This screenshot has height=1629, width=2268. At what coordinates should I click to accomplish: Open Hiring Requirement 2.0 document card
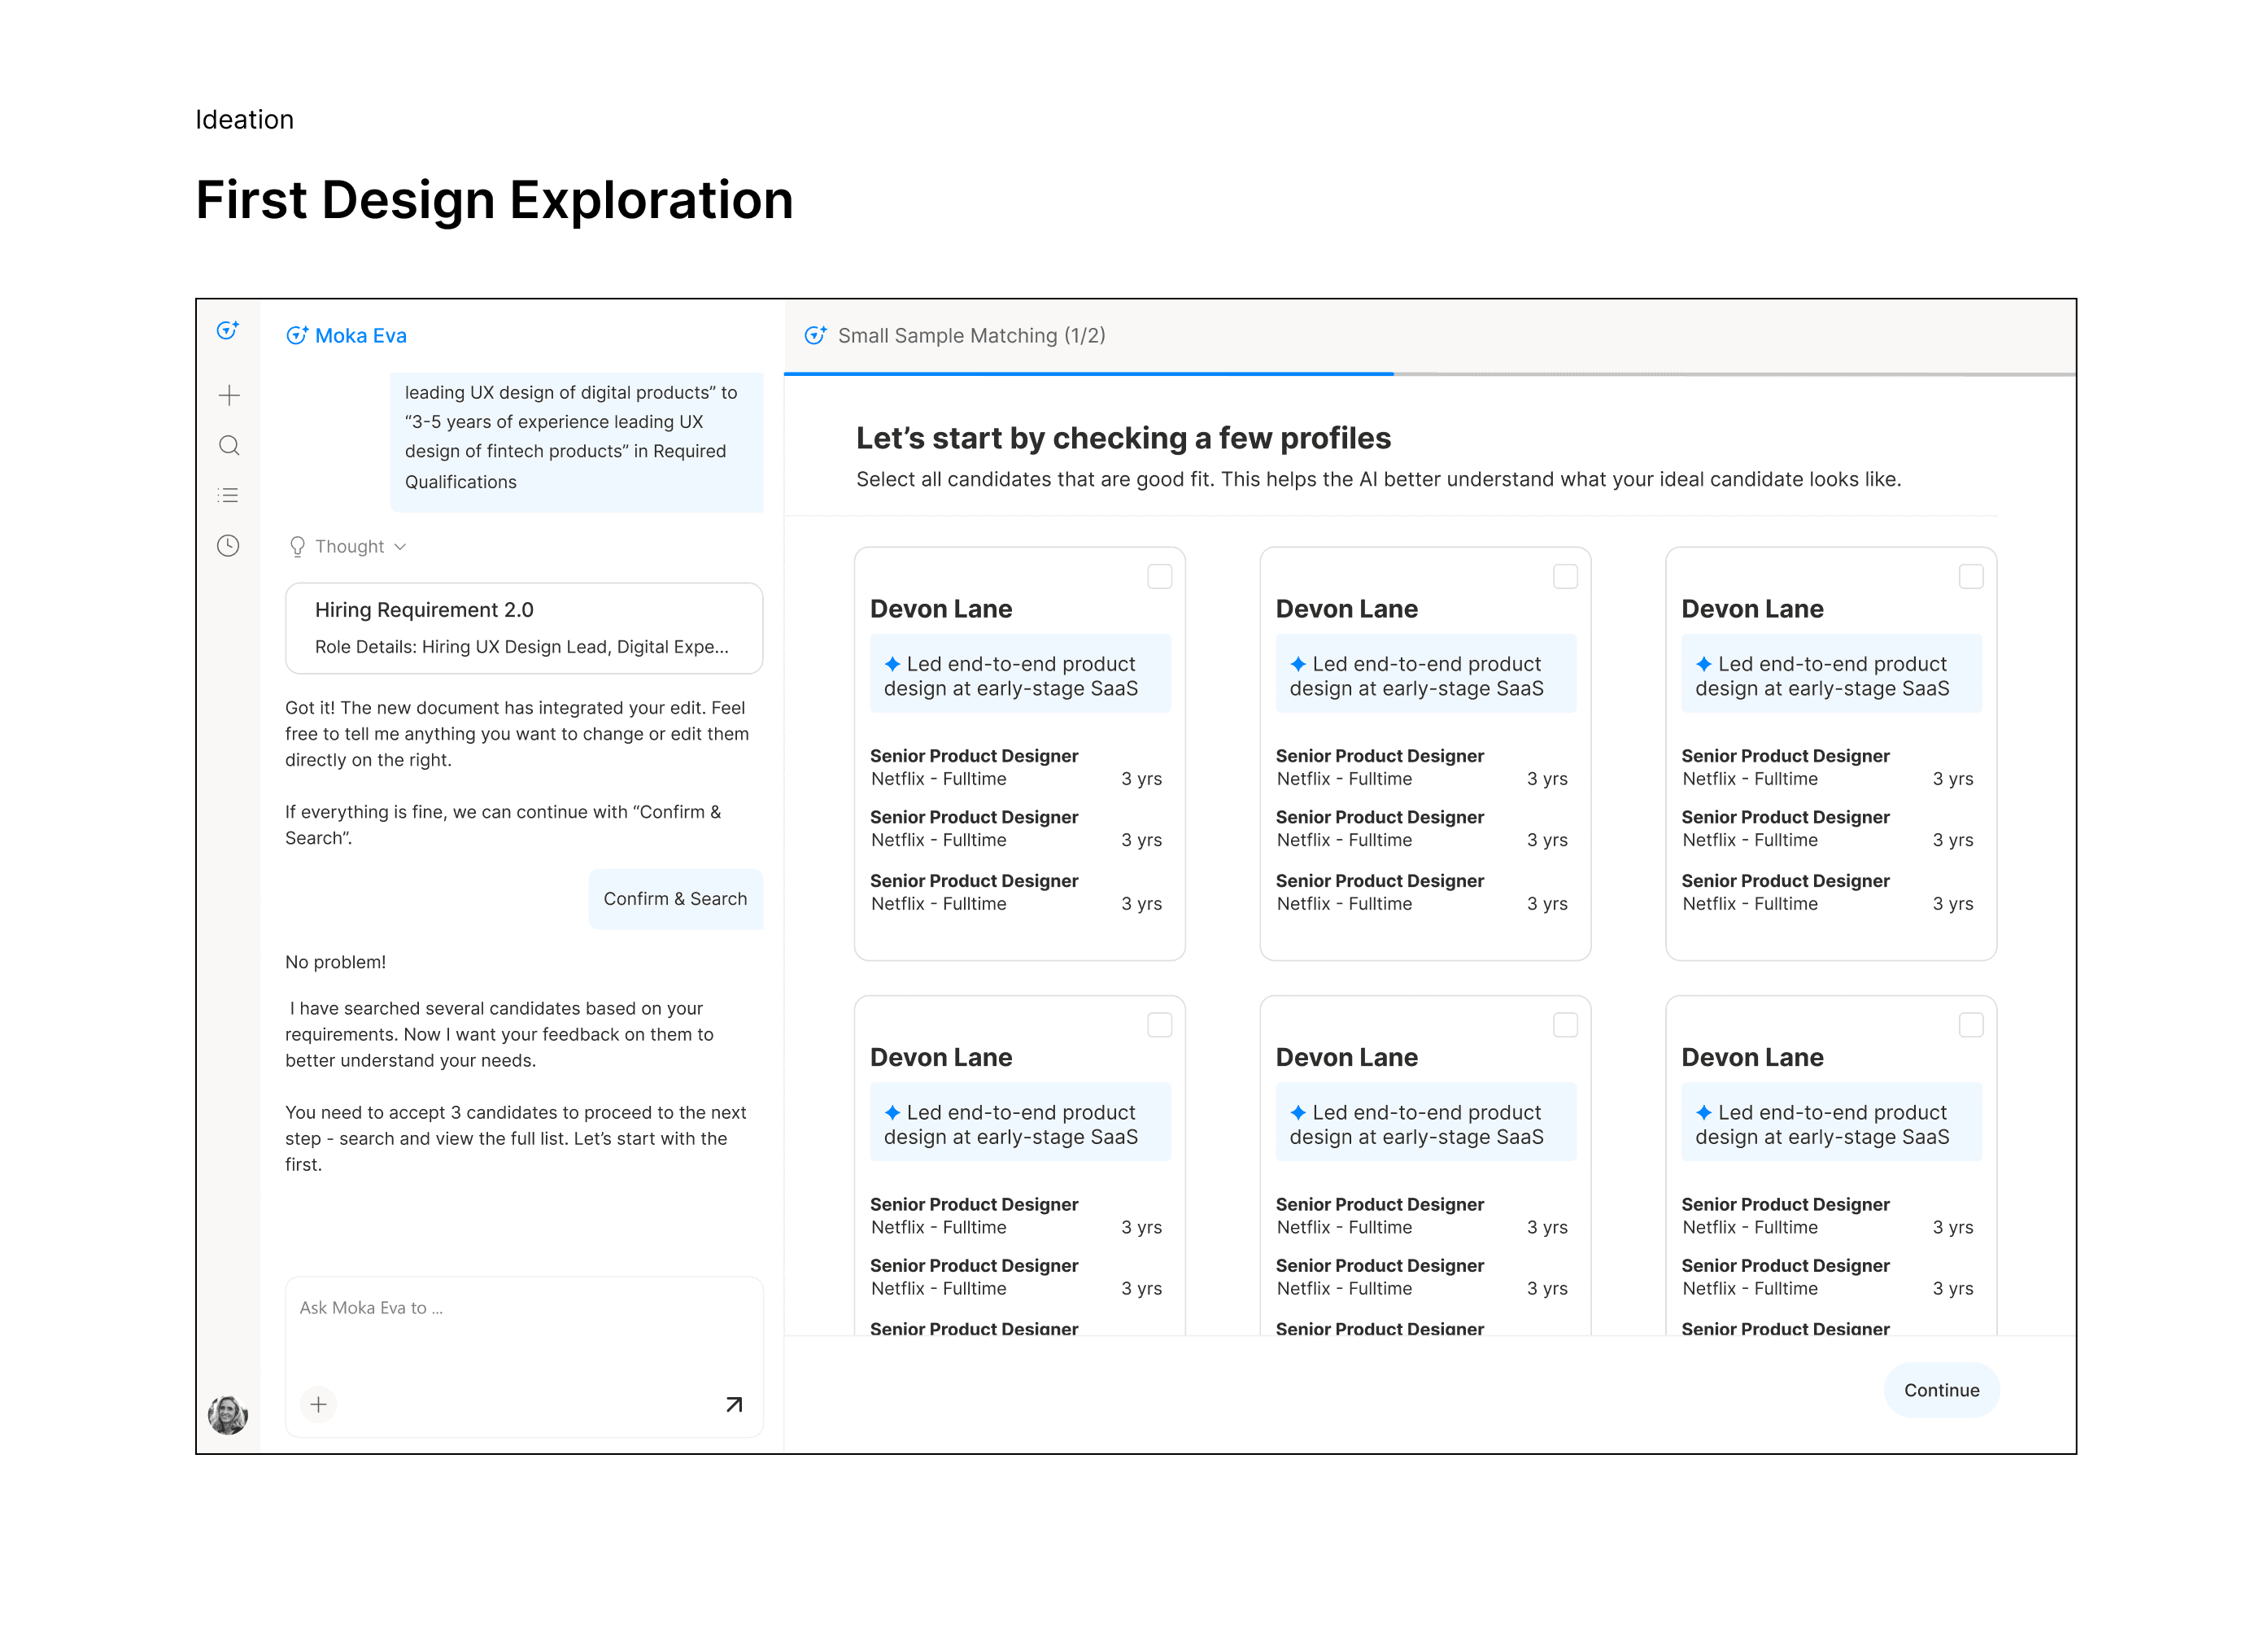click(524, 628)
